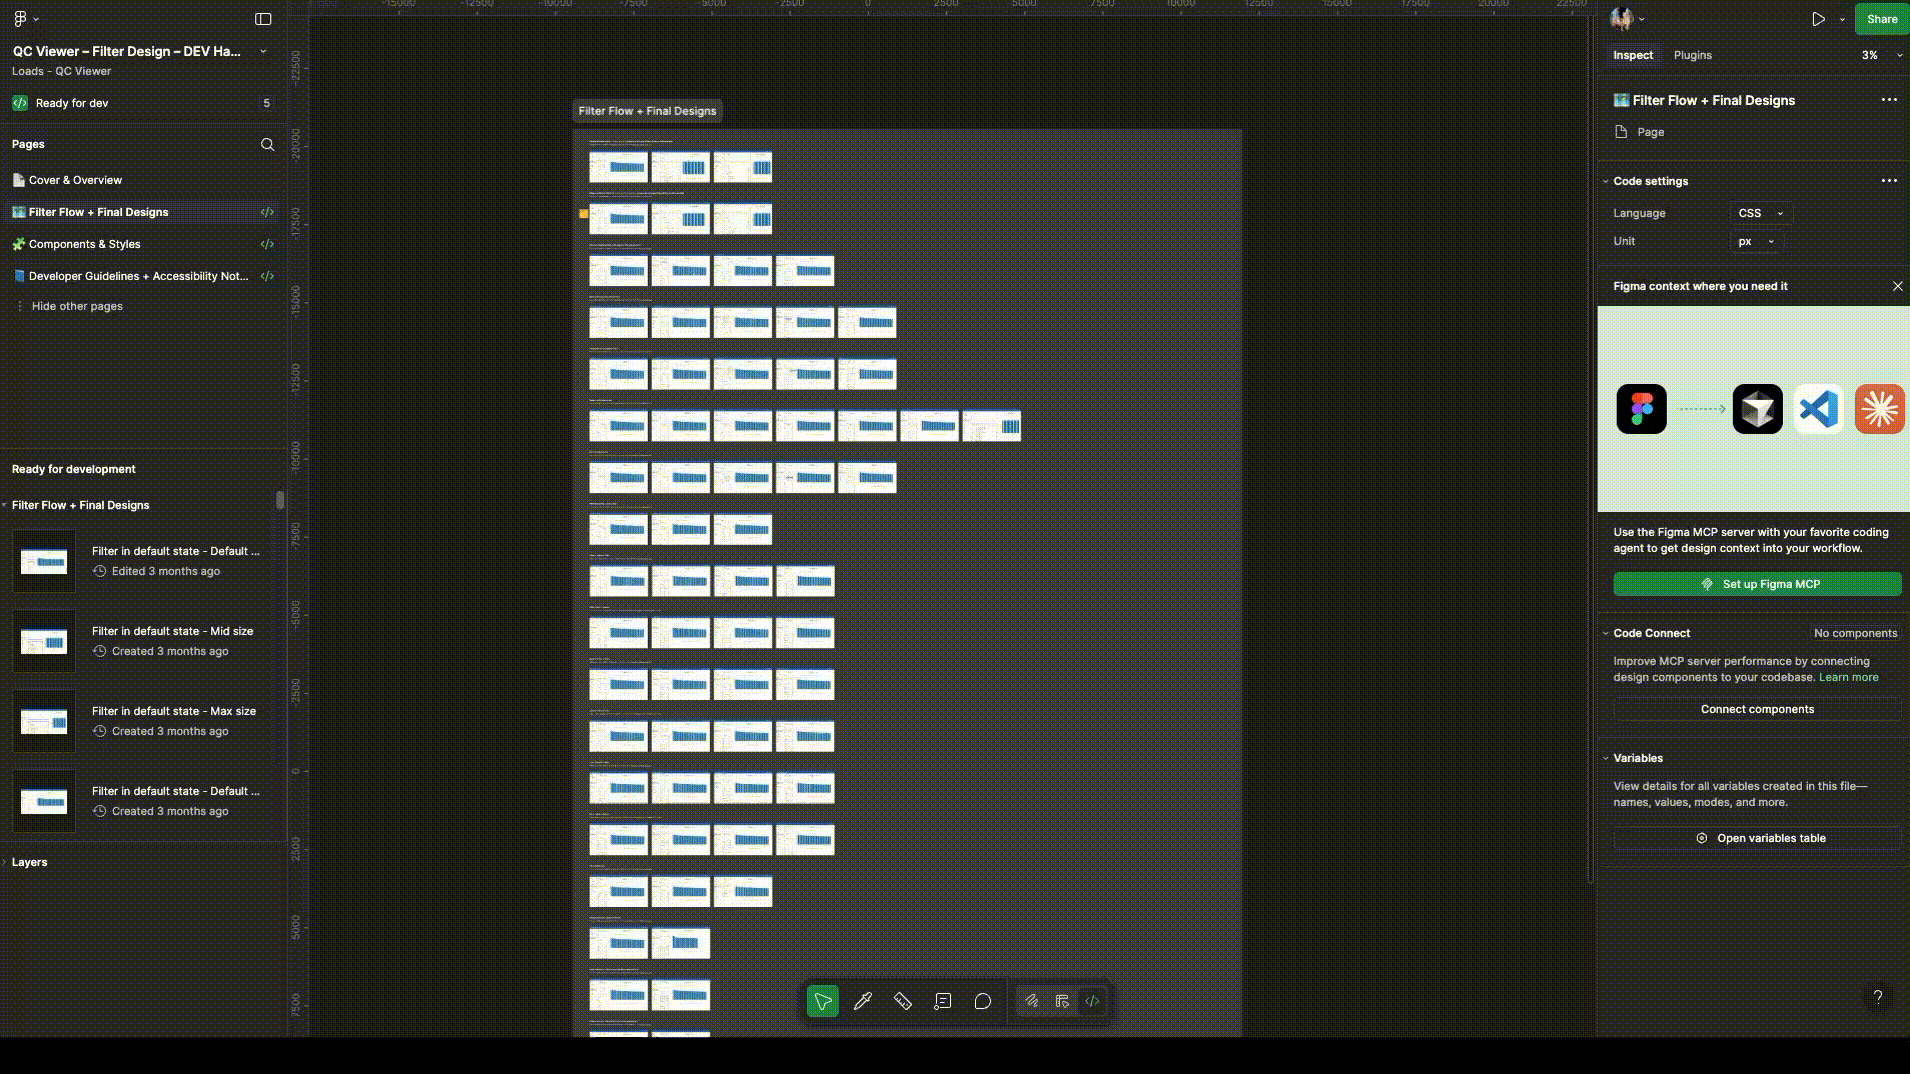Toggle the Dev Mode code icon in the toolbar
1910x1074 pixels.
coord(1092,1001)
